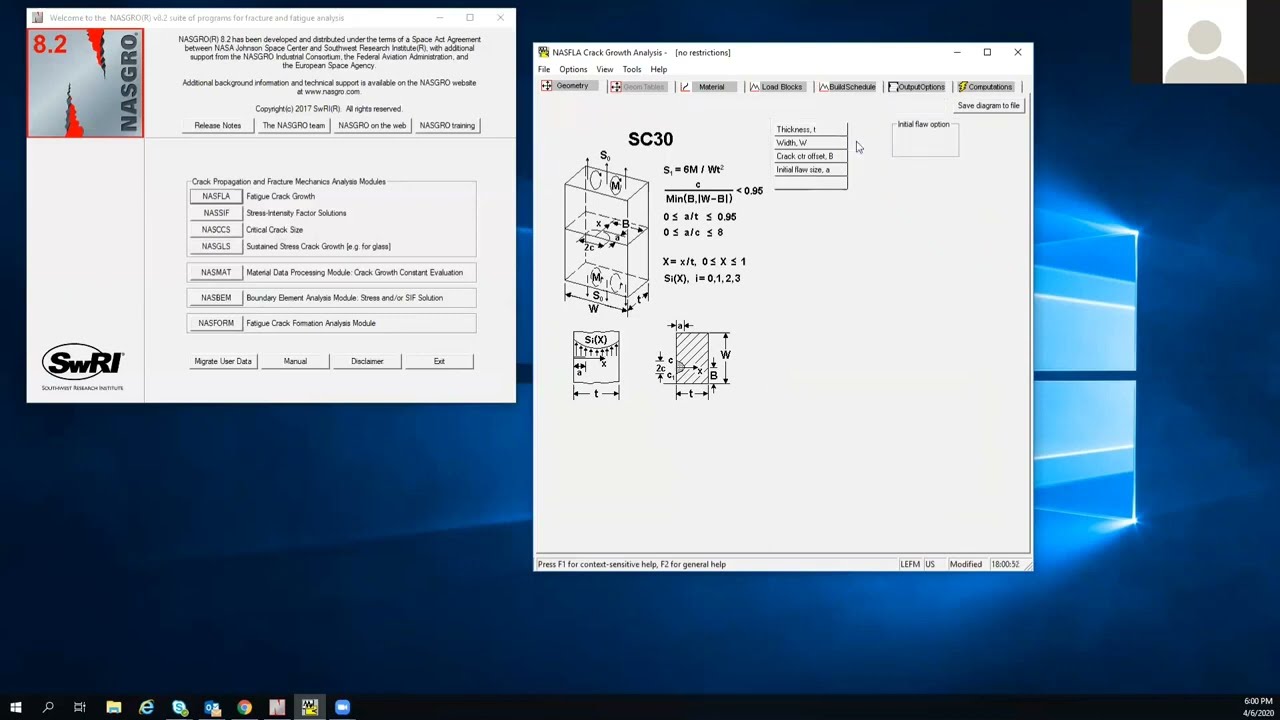Image resolution: width=1280 pixels, height=720 pixels.
Task: Open the Help menu in NASFLA
Action: [659, 69]
